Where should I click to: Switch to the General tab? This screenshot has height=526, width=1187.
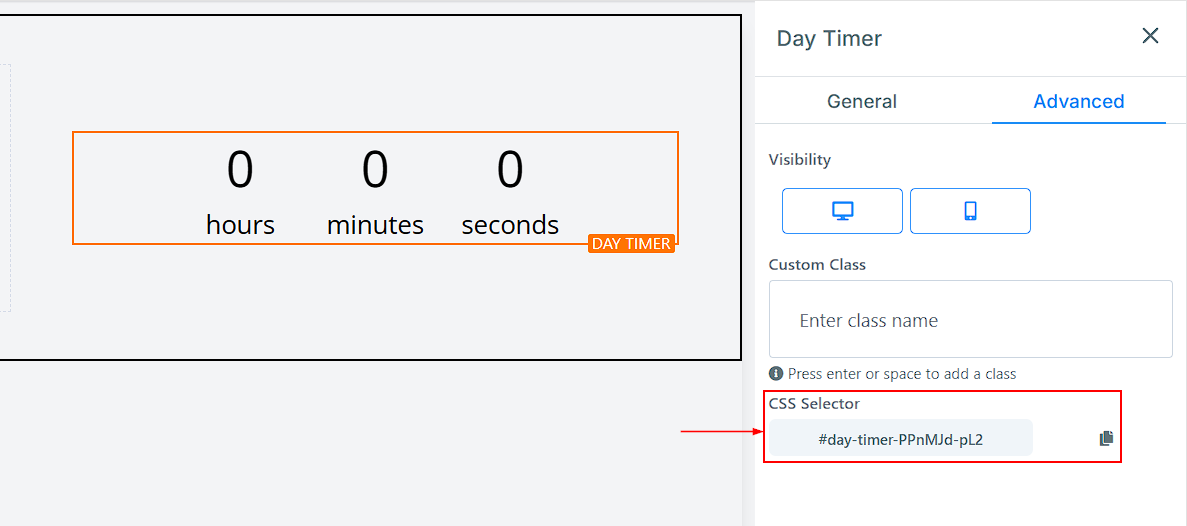861,101
